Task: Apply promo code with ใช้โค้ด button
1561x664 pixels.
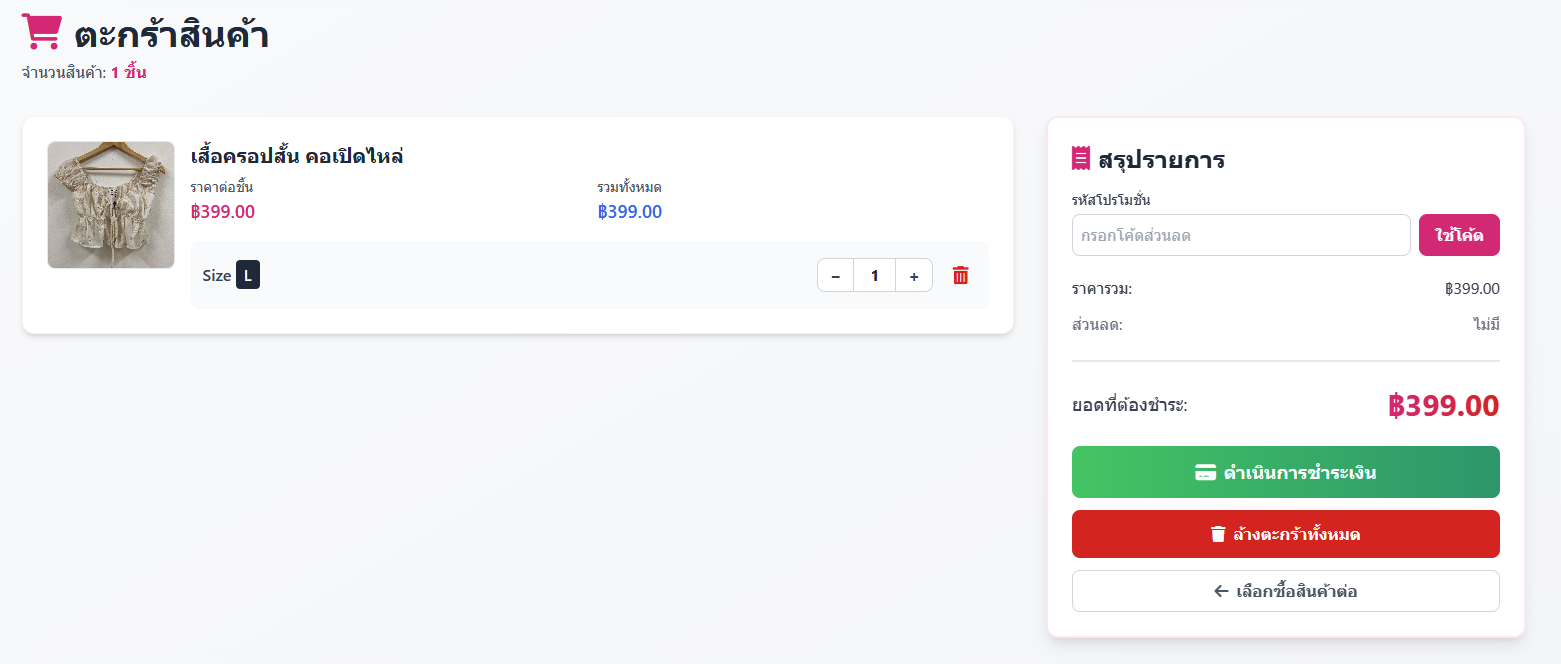Action: pyautogui.click(x=1459, y=235)
